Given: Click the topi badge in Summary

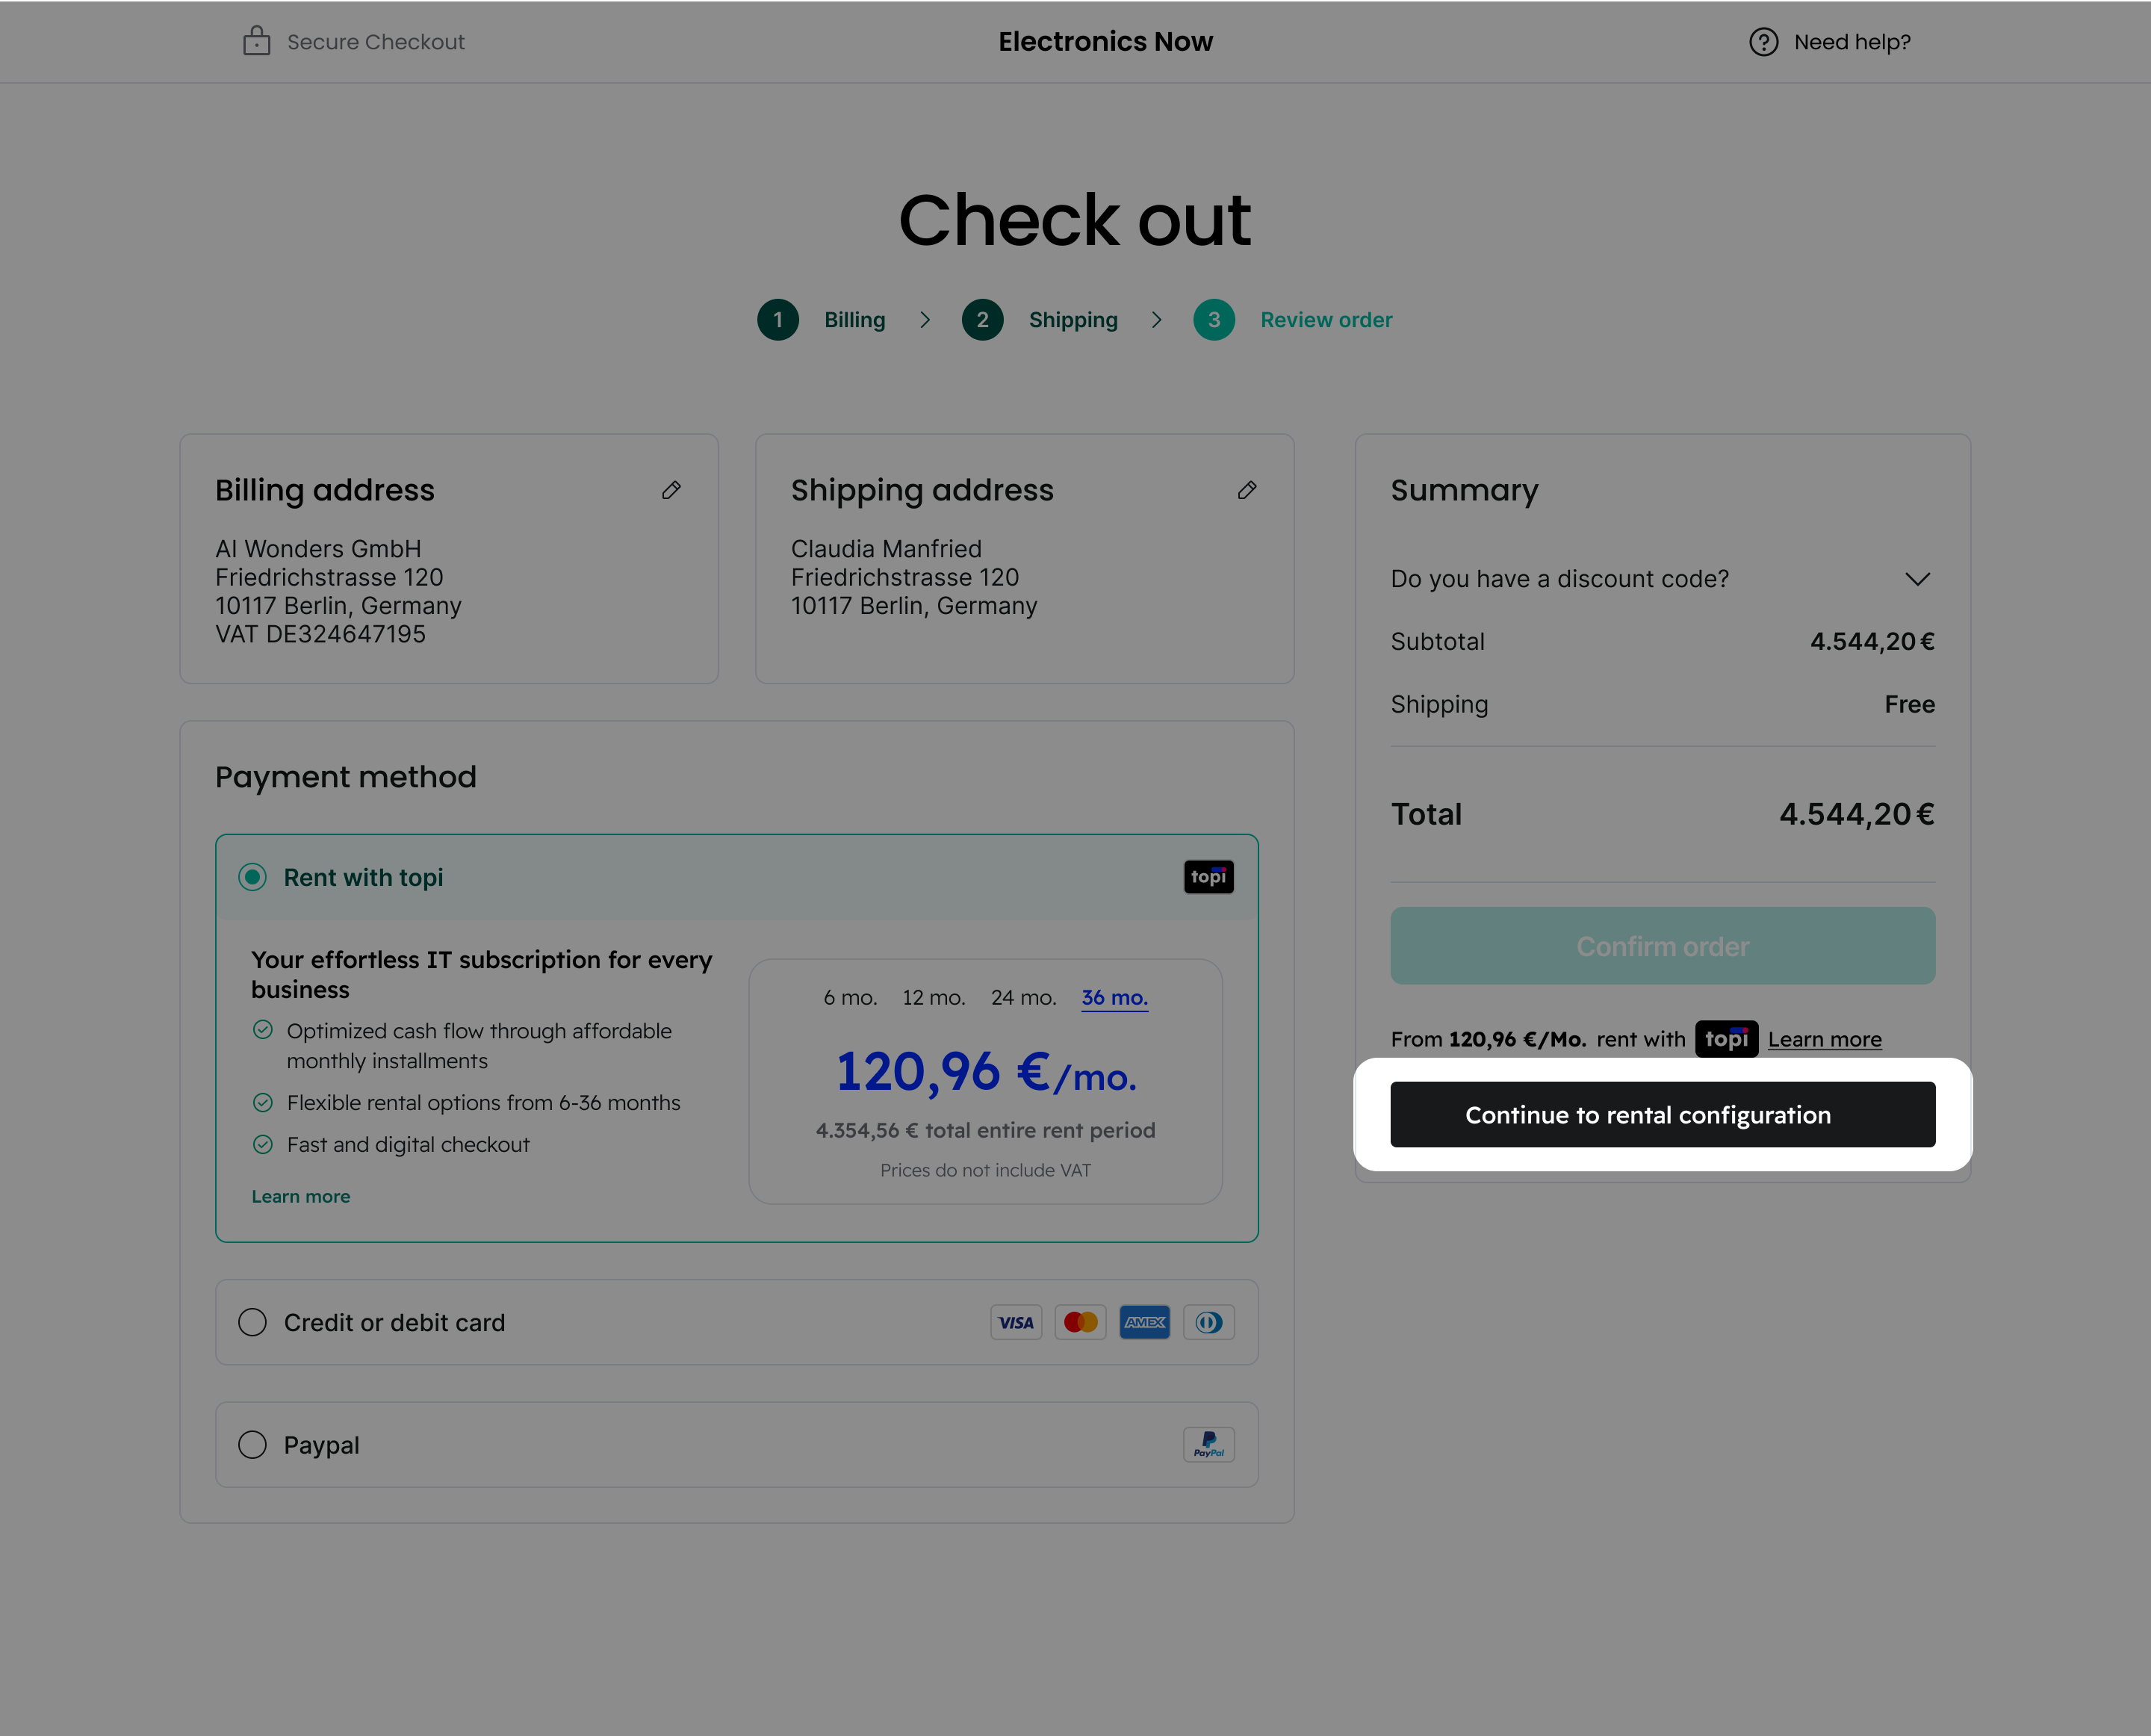Looking at the screenshot, I should [1726, 1039].
